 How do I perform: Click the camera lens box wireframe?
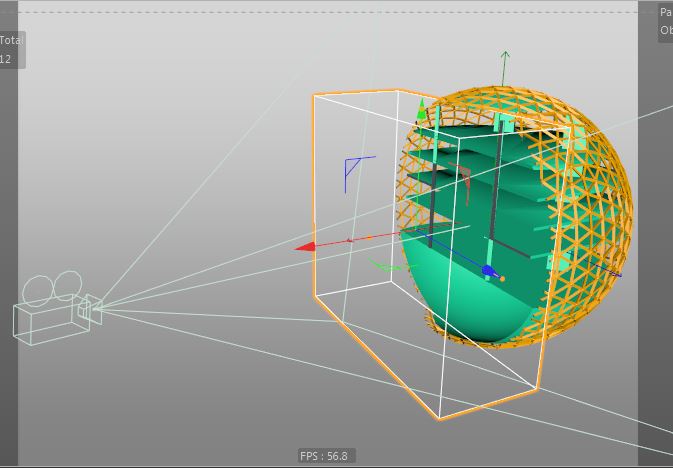[90, 309]
